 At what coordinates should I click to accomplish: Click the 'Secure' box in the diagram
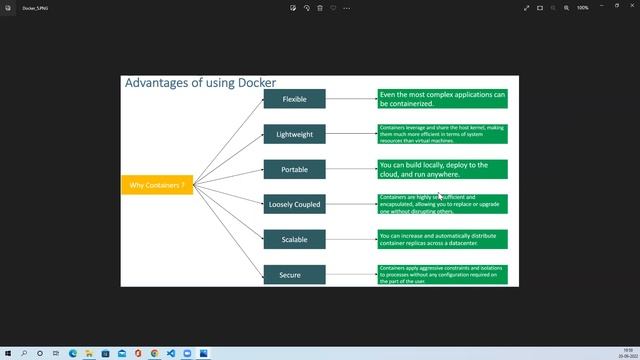294,275
